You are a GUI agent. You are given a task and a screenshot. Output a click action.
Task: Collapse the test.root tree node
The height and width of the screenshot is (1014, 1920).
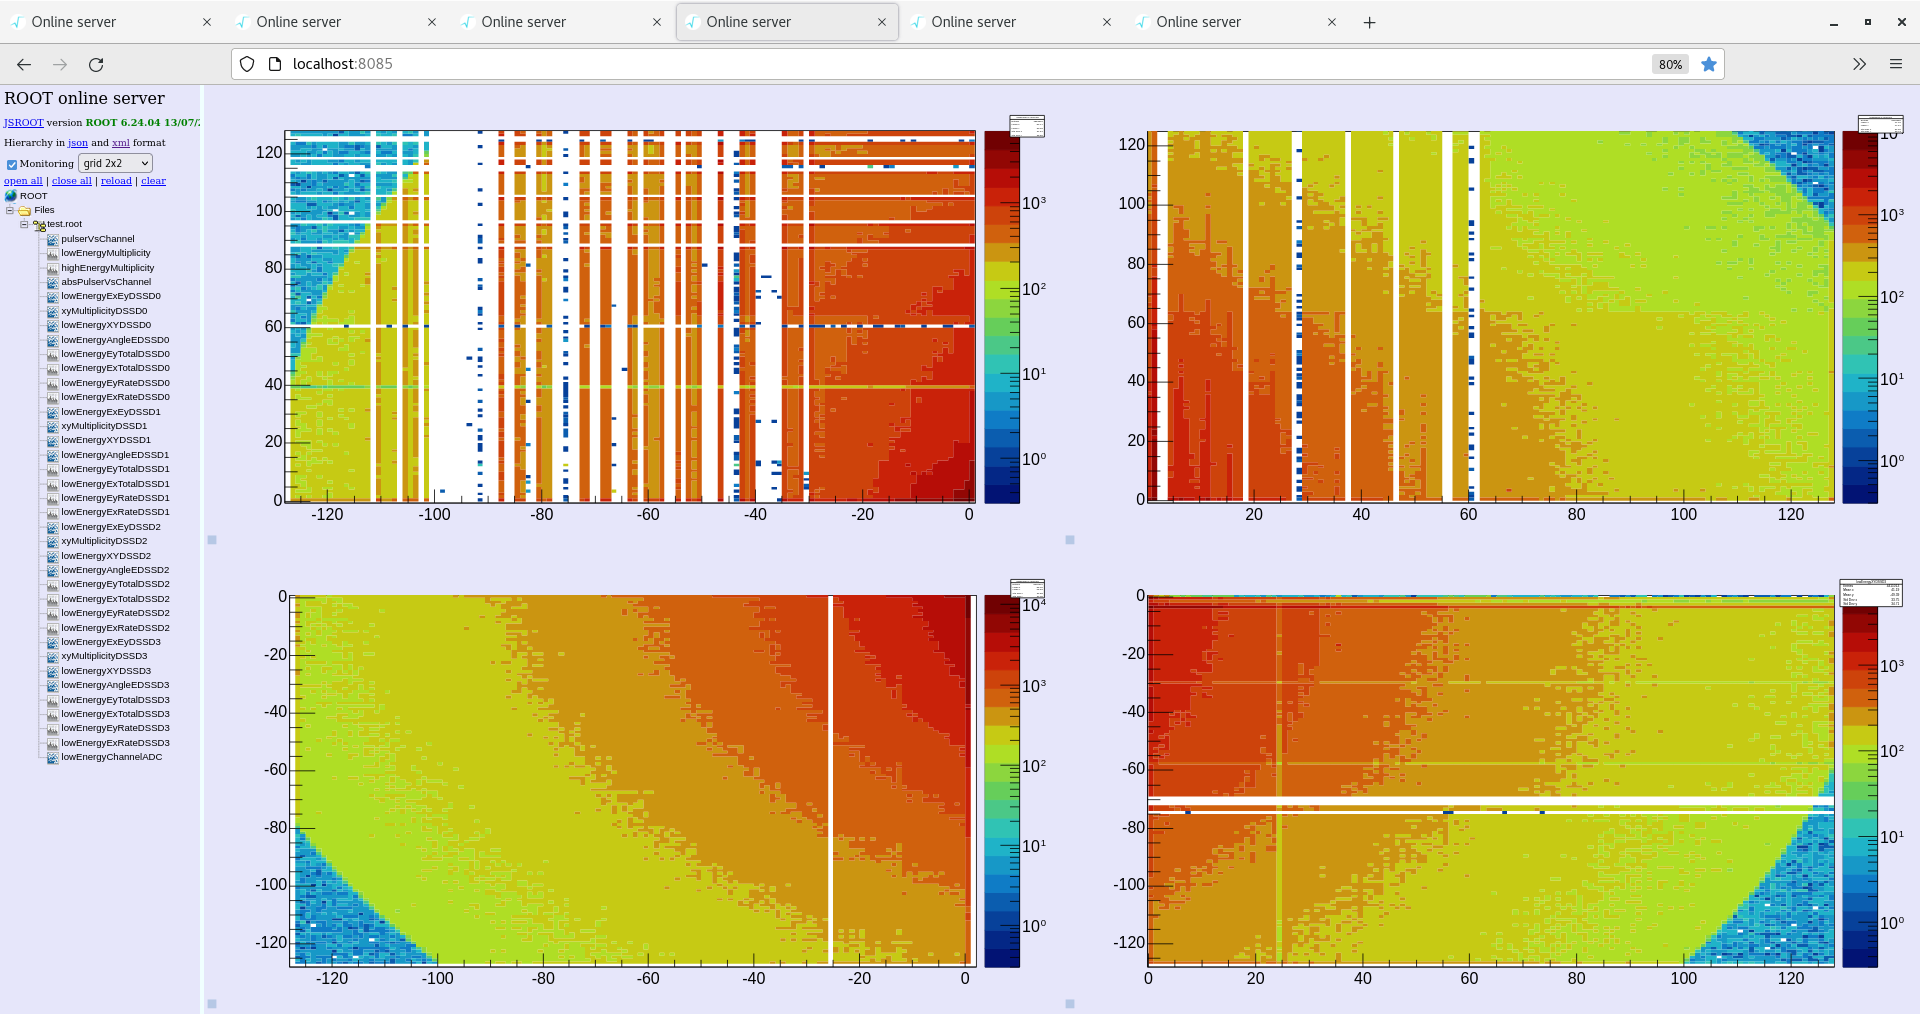click(x=24, y=225)
